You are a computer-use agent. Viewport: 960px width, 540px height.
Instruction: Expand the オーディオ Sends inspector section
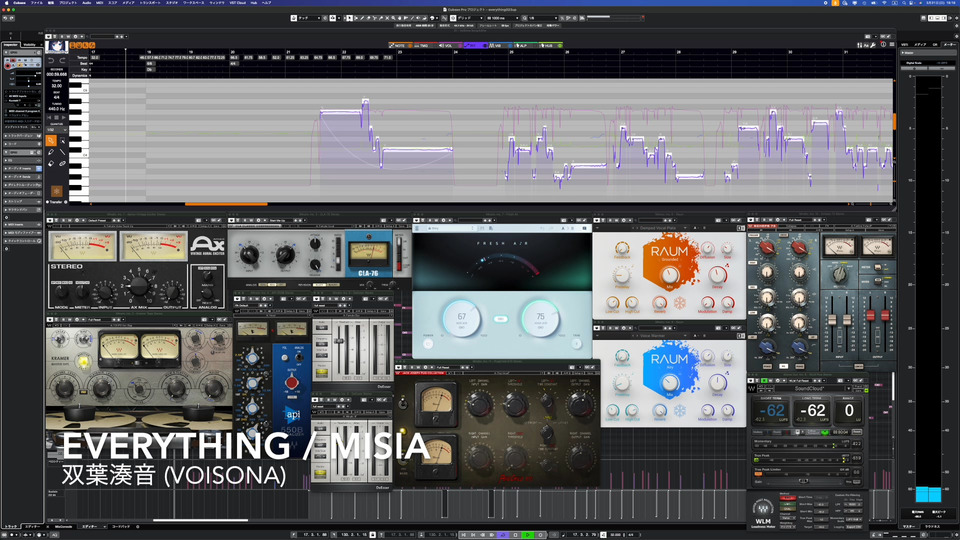22,177
